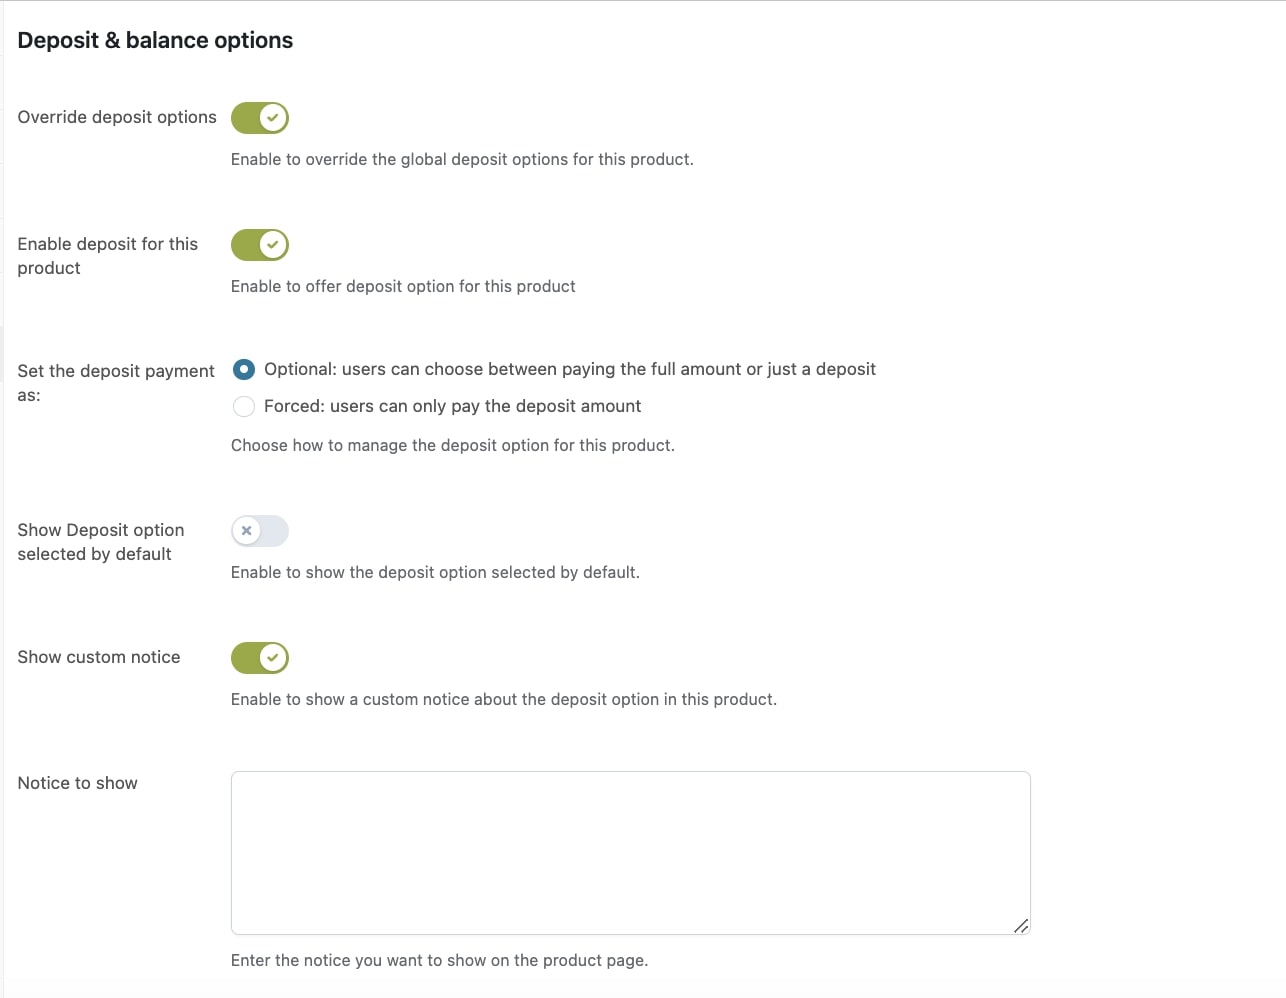
Task: Click the Set the deposit payment as label
Action: click(116, 383)
